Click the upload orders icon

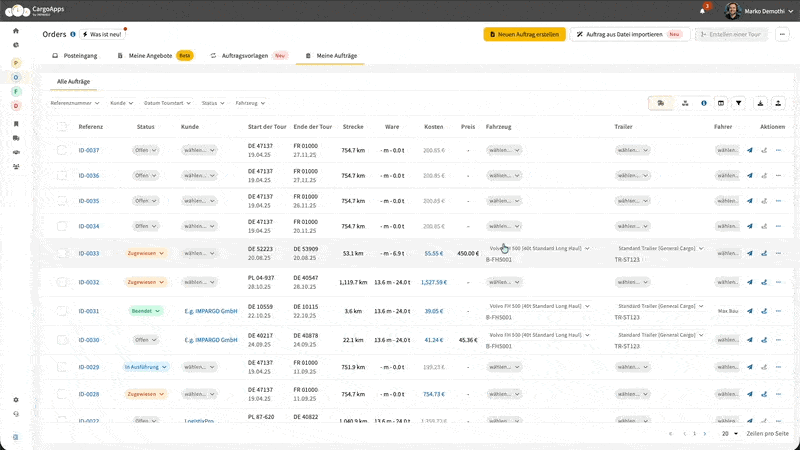778,103
